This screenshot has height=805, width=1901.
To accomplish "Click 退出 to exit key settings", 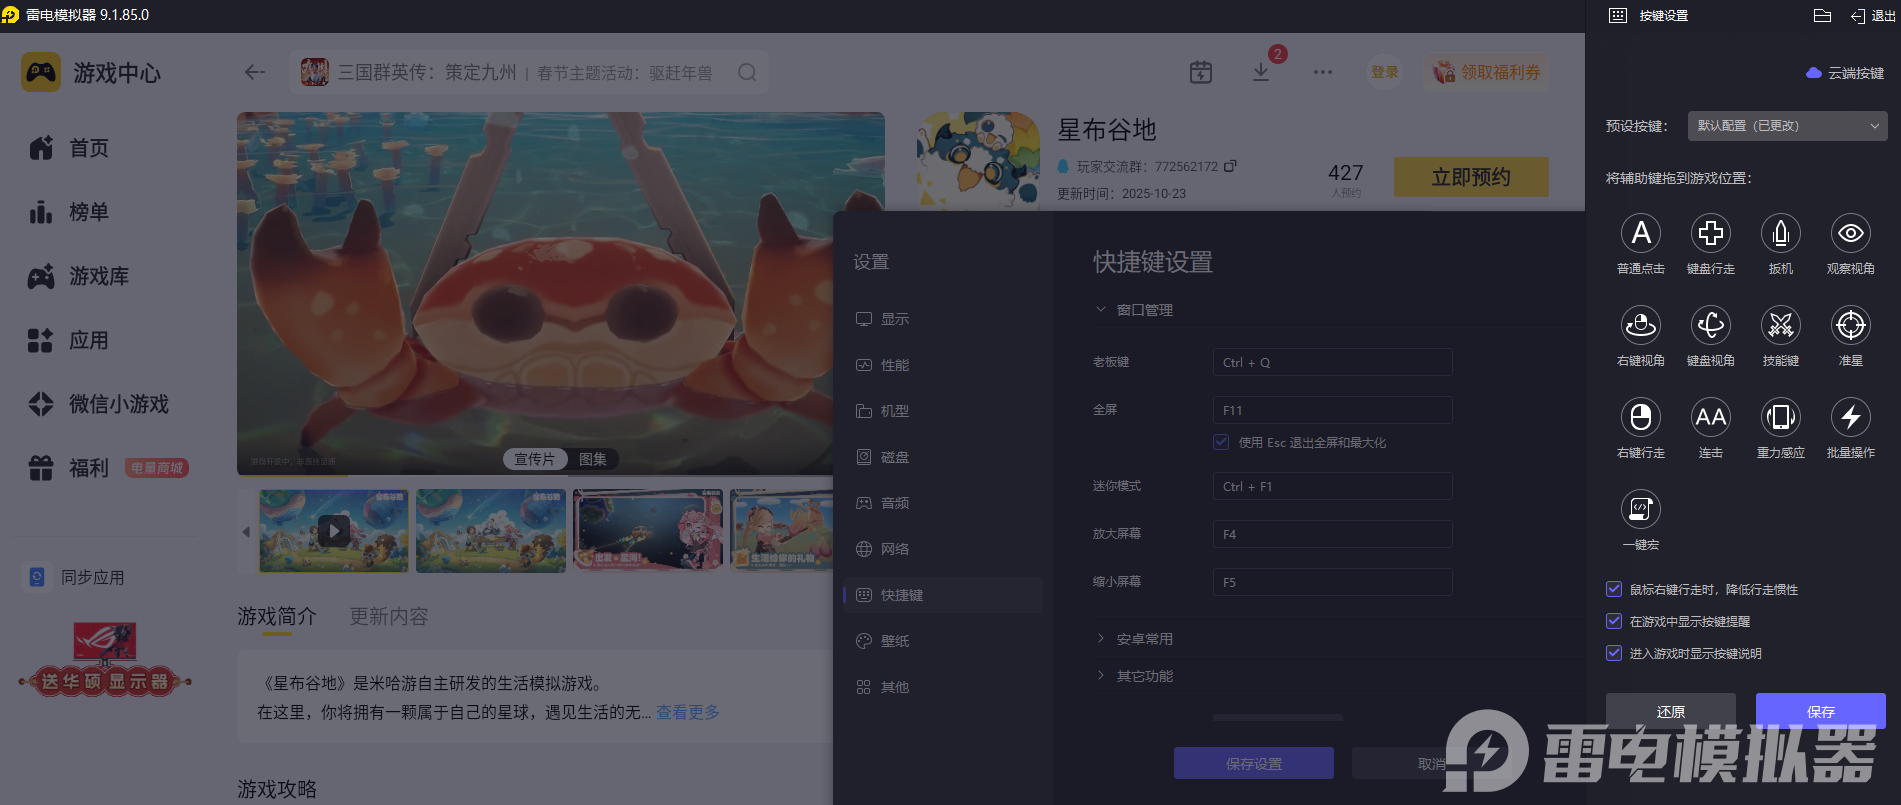I will pyautogui.click(x=1873, y=15).
